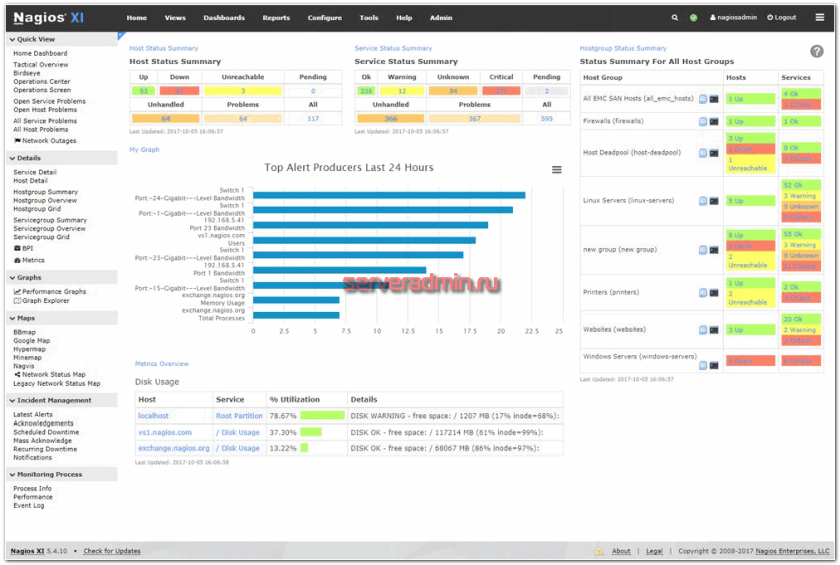The height and width of the screenshot is (565, 840).
Task: Open the Host Status Summary dashlet link
Action: click(163, 49)
